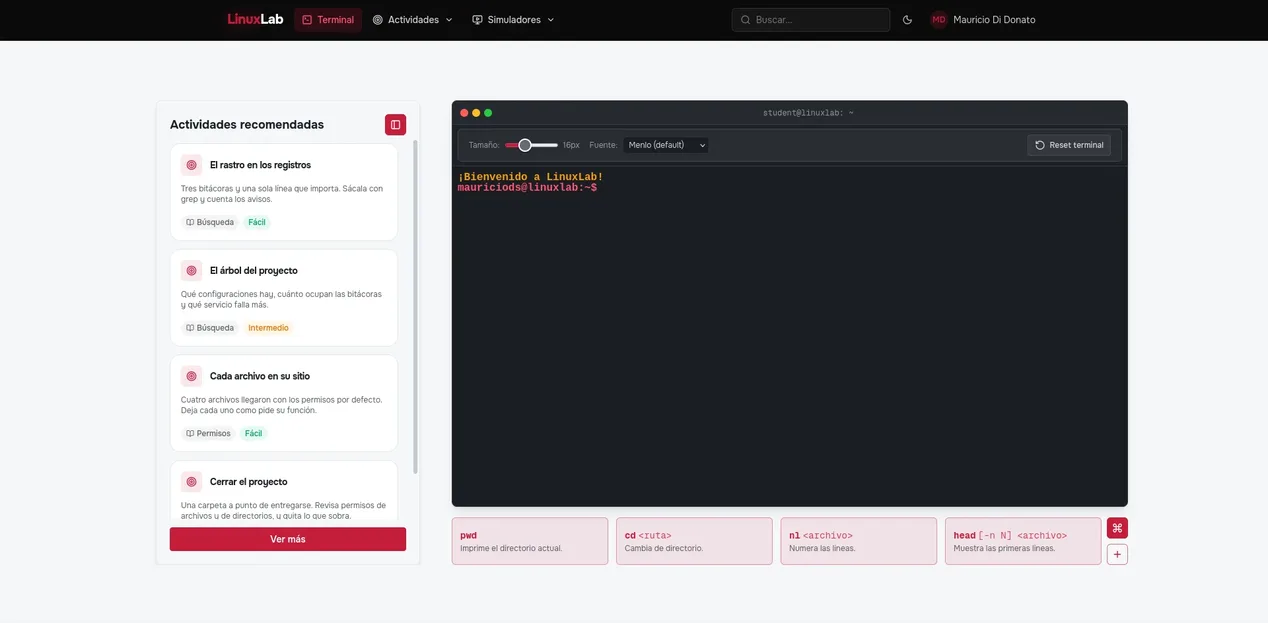Click the green terminal window dot

coord(488,113)
